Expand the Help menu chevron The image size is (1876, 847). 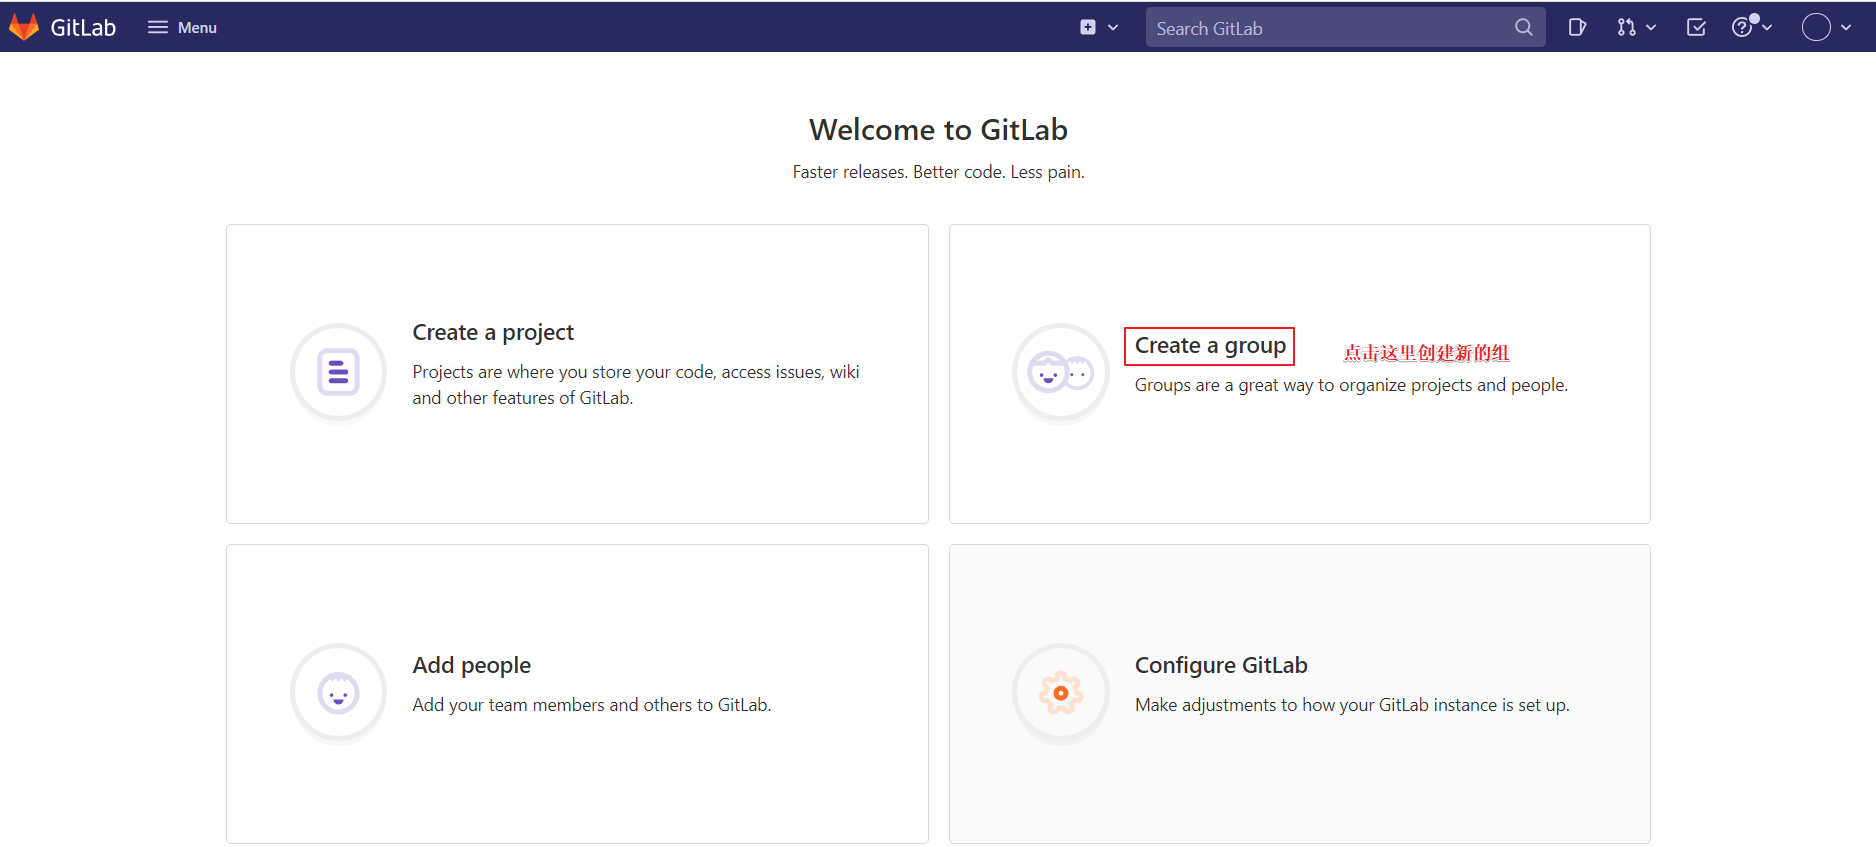(1768, 28)
